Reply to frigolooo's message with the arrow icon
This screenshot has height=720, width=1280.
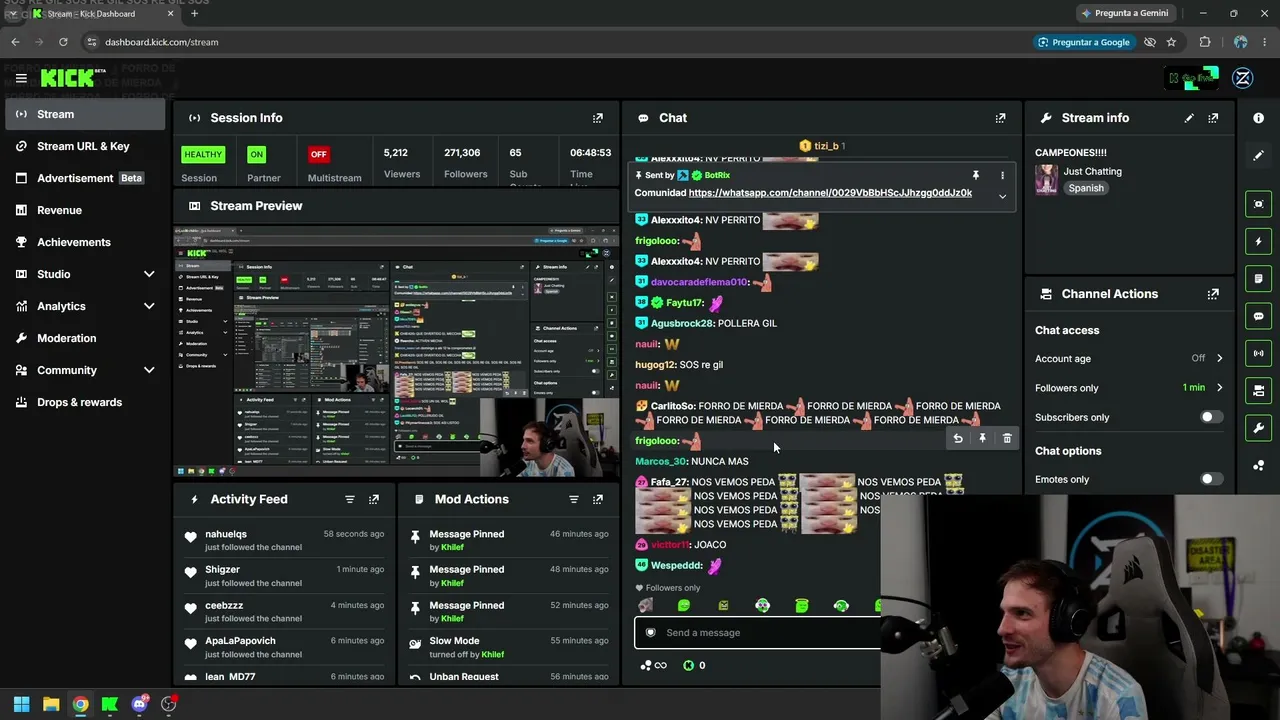[958, 439]
